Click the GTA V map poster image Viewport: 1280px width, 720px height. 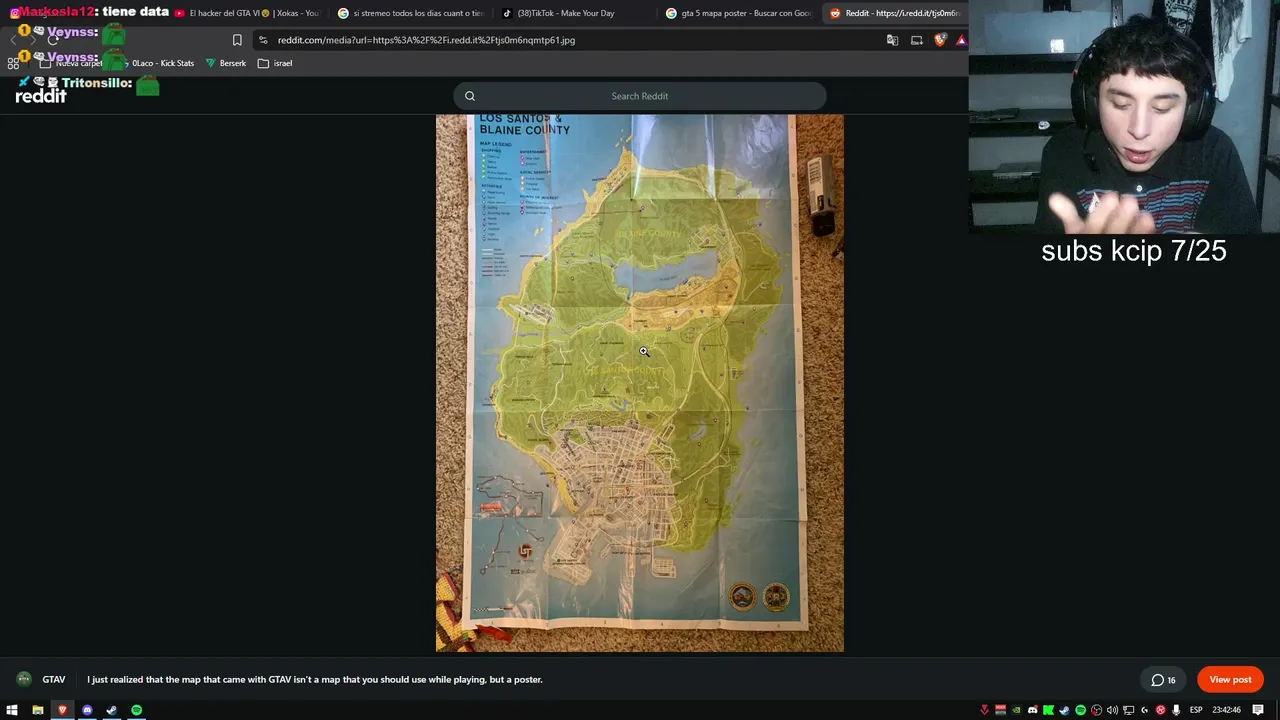[x=640, y=383]
